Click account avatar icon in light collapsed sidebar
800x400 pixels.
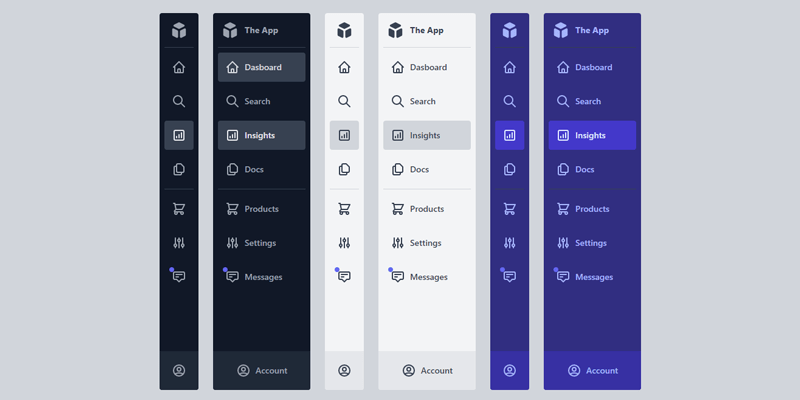point(344,371)
